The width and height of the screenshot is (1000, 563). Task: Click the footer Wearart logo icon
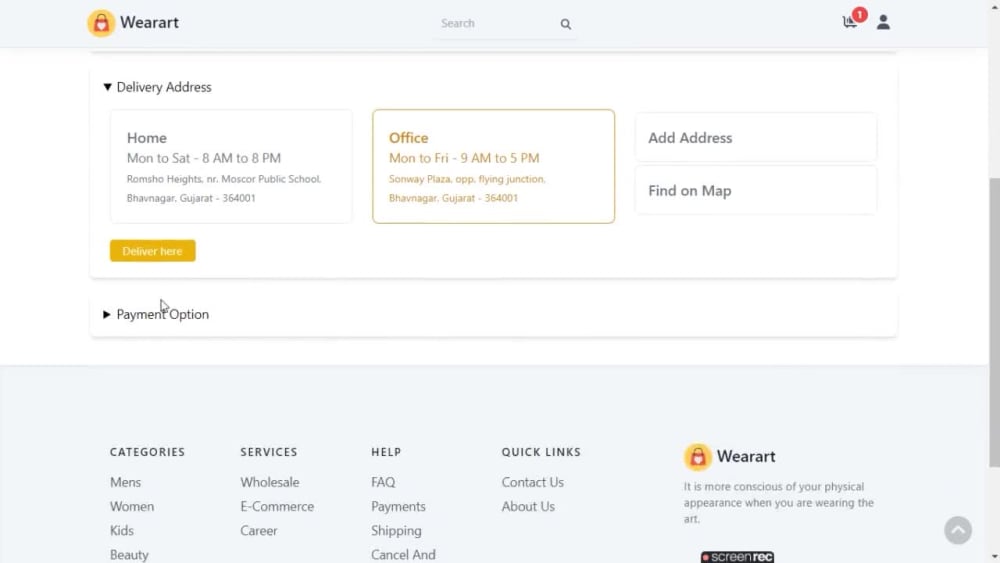[698, 457]
